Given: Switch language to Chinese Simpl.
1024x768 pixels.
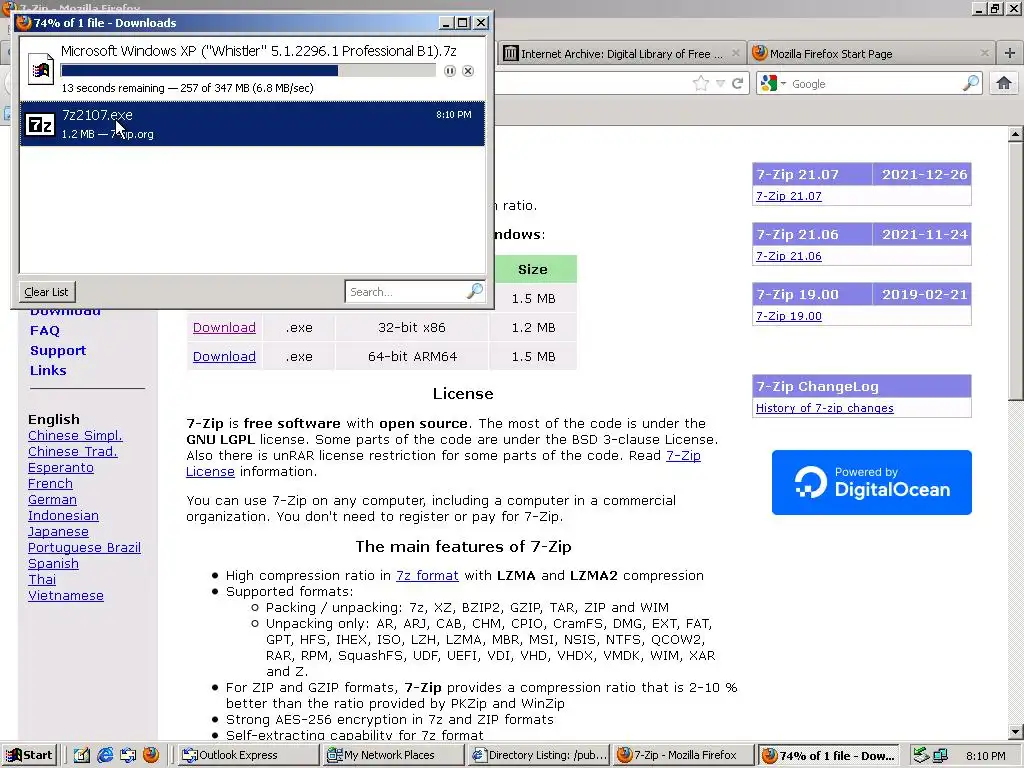Looking at the screenshot, I should [x=75, y=436].
